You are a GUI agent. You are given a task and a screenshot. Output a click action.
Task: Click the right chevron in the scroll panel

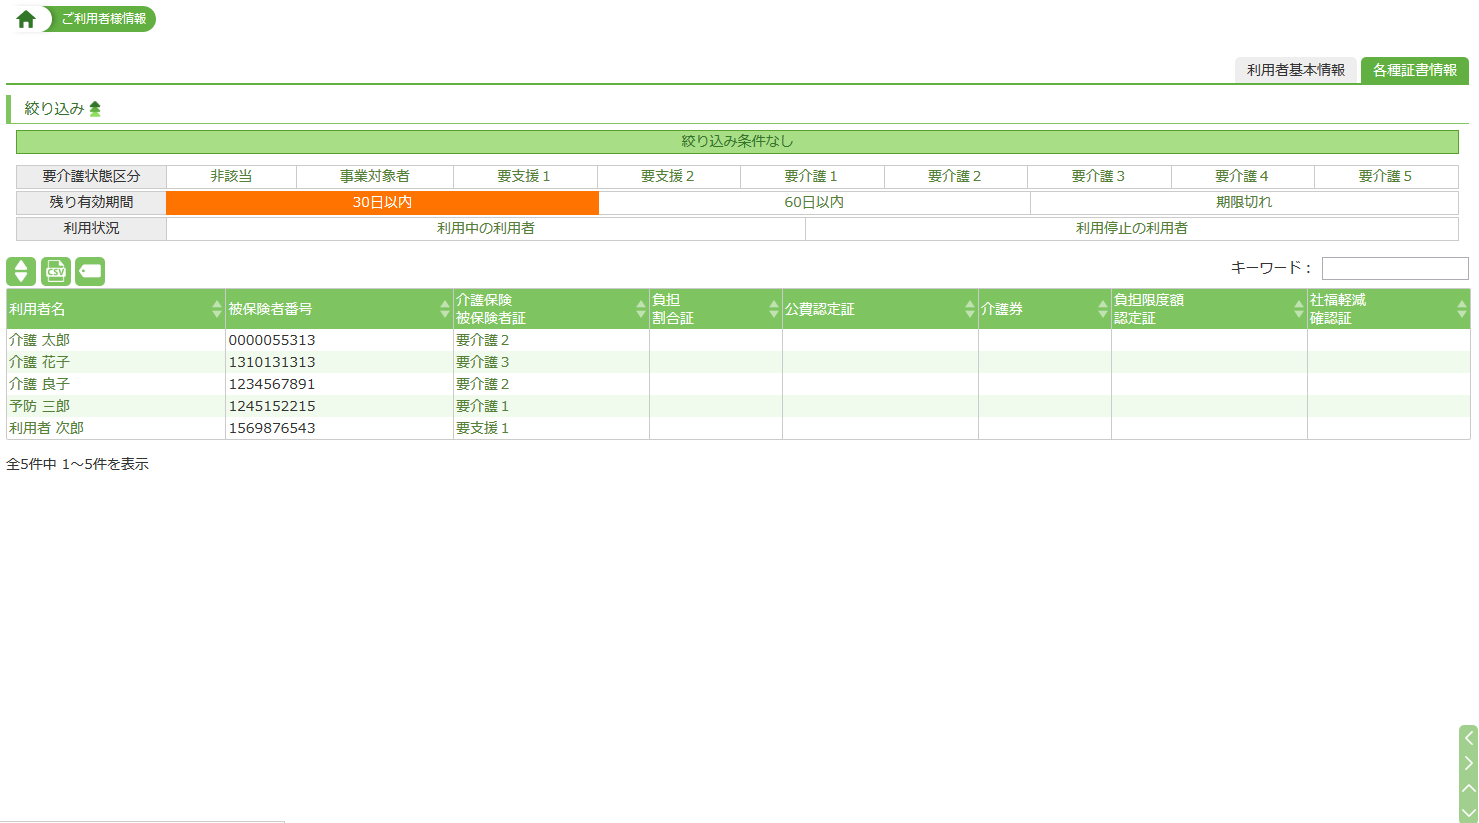(1468, 763)
